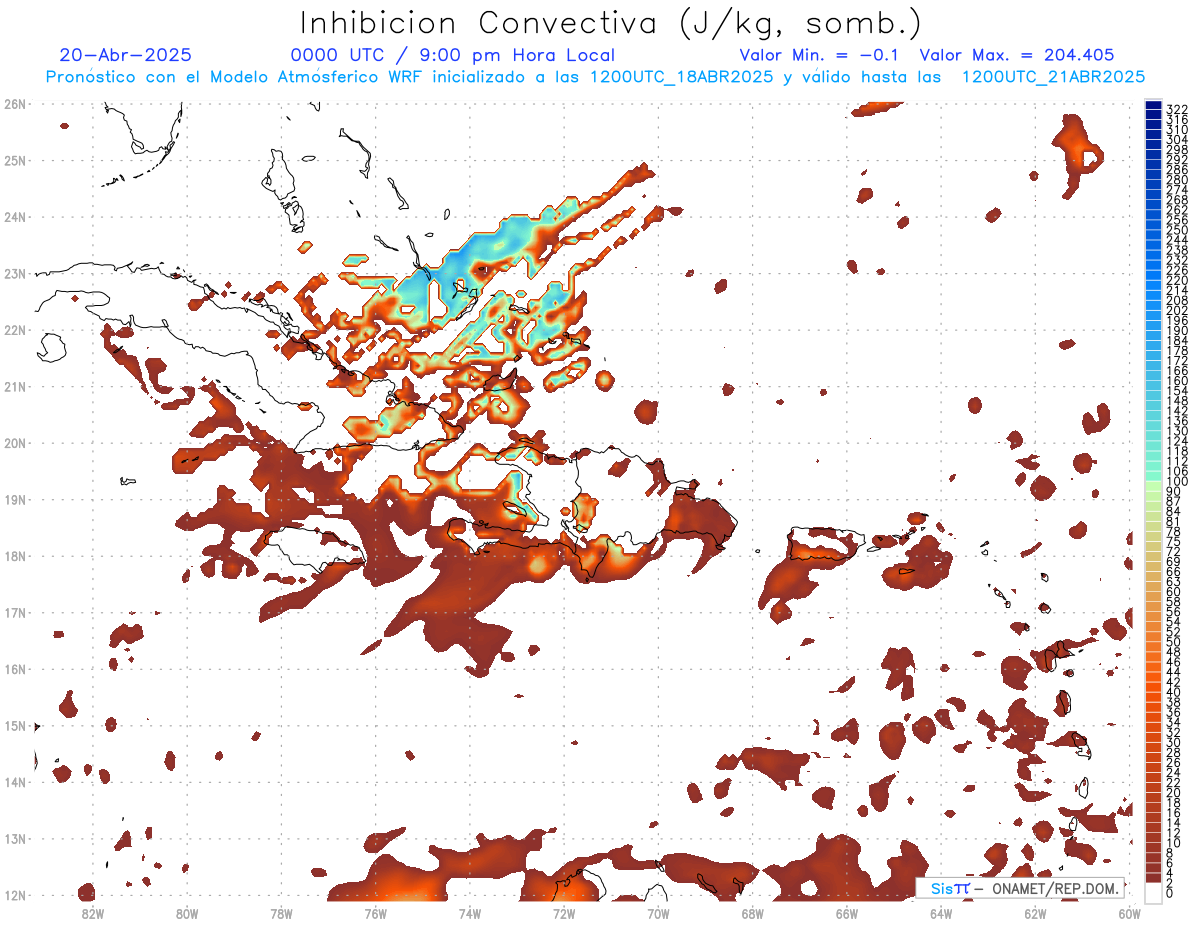The image size is (1200, 927).
Task: Click the "19N" latitude label
Action: point(14,499)
